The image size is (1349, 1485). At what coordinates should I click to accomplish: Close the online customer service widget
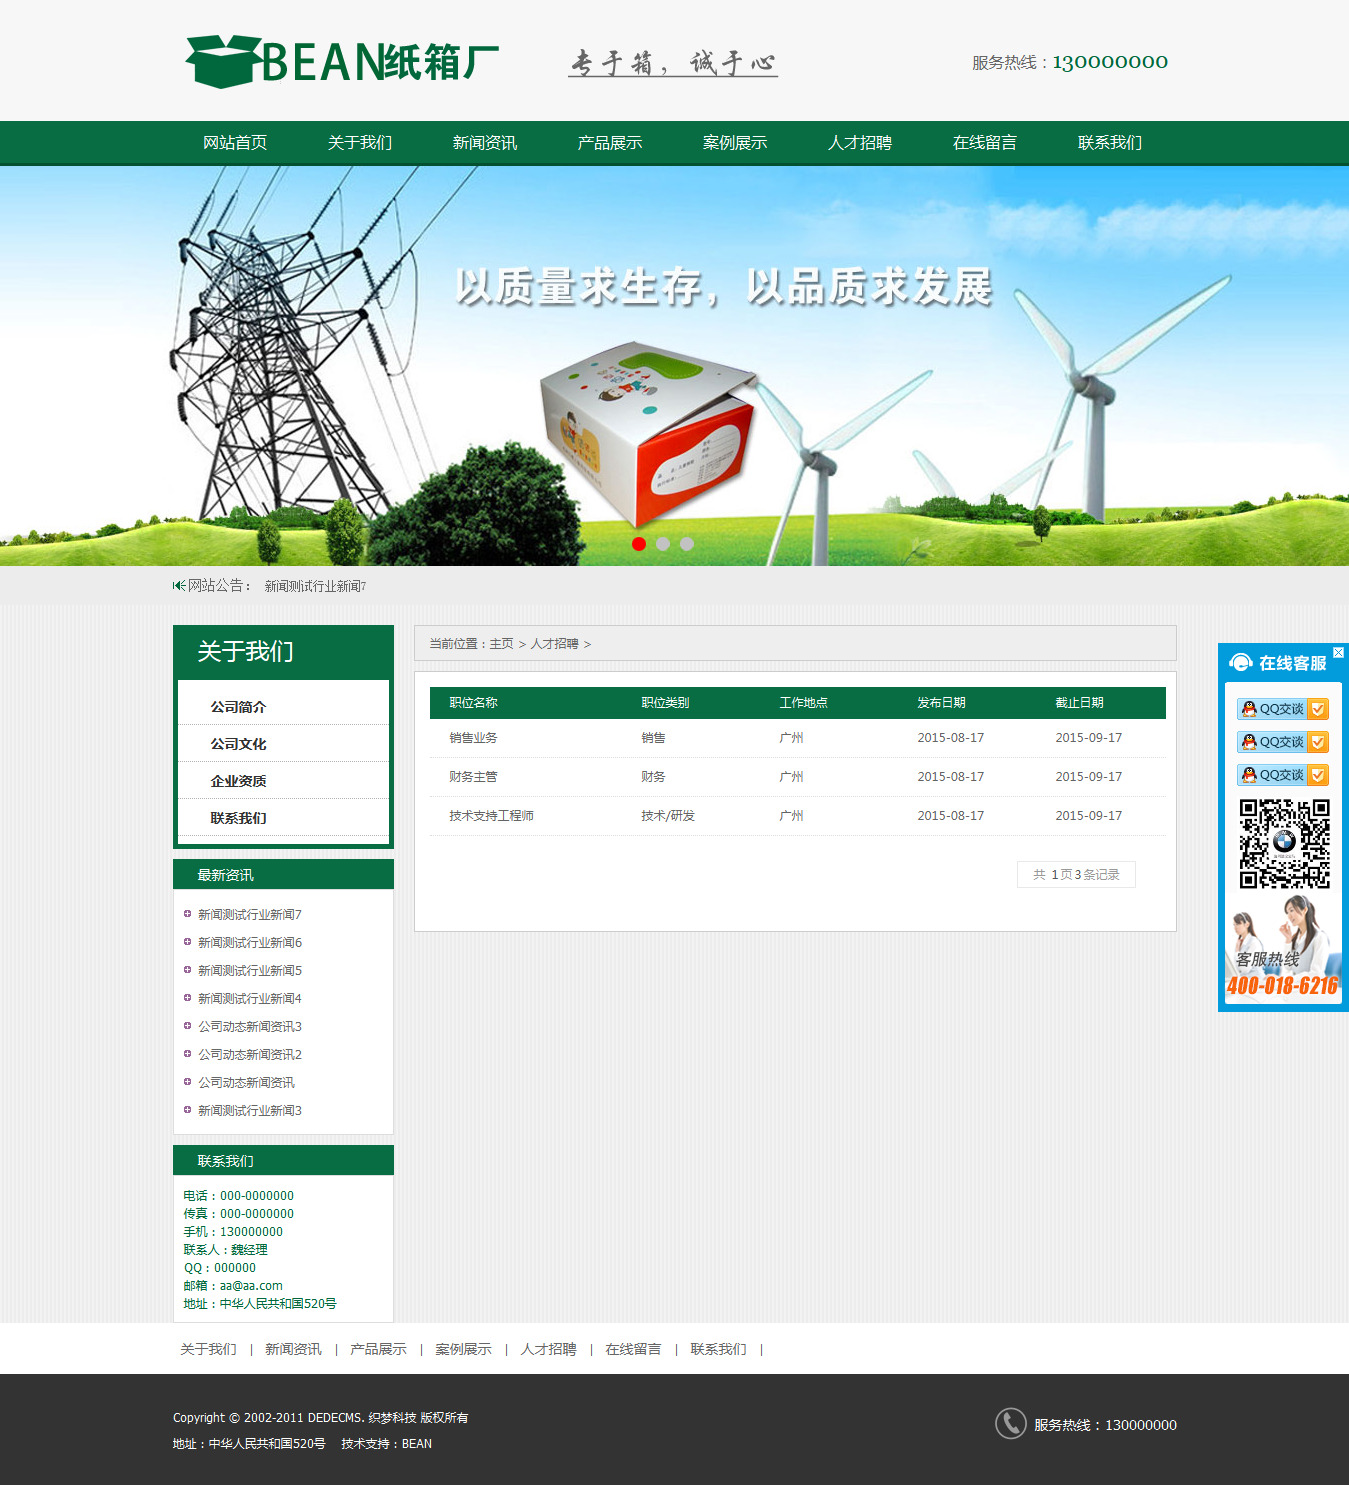[x=1338, y=653]
